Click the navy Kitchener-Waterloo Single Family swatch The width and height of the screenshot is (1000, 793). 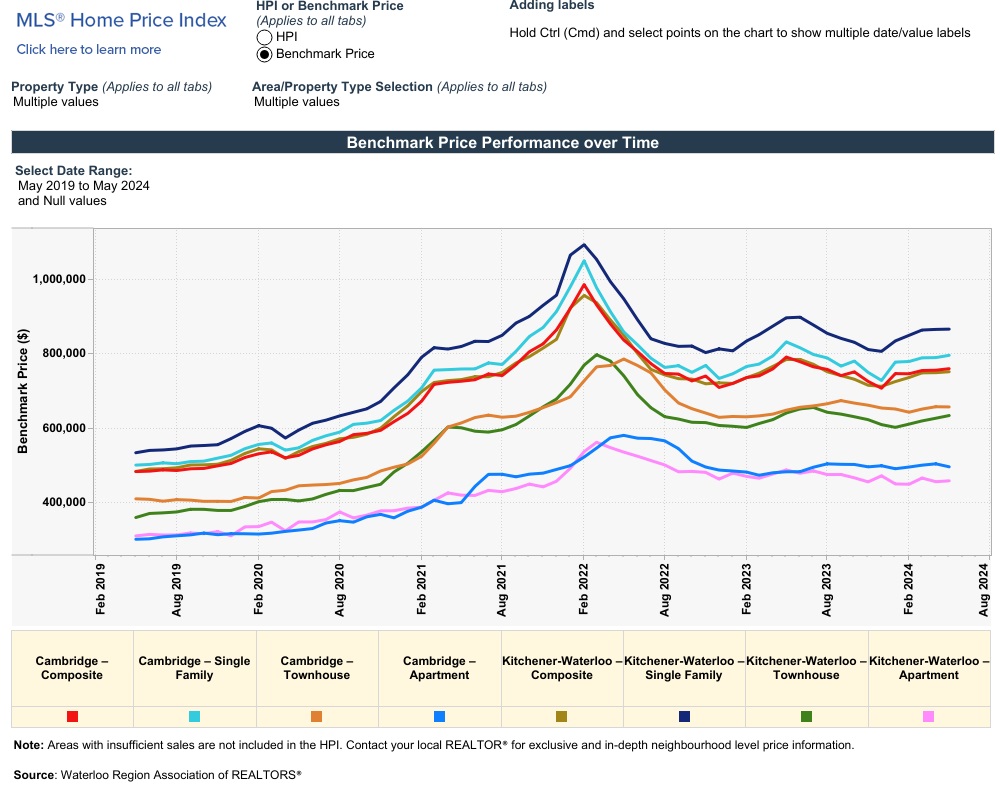coord(684,717)
